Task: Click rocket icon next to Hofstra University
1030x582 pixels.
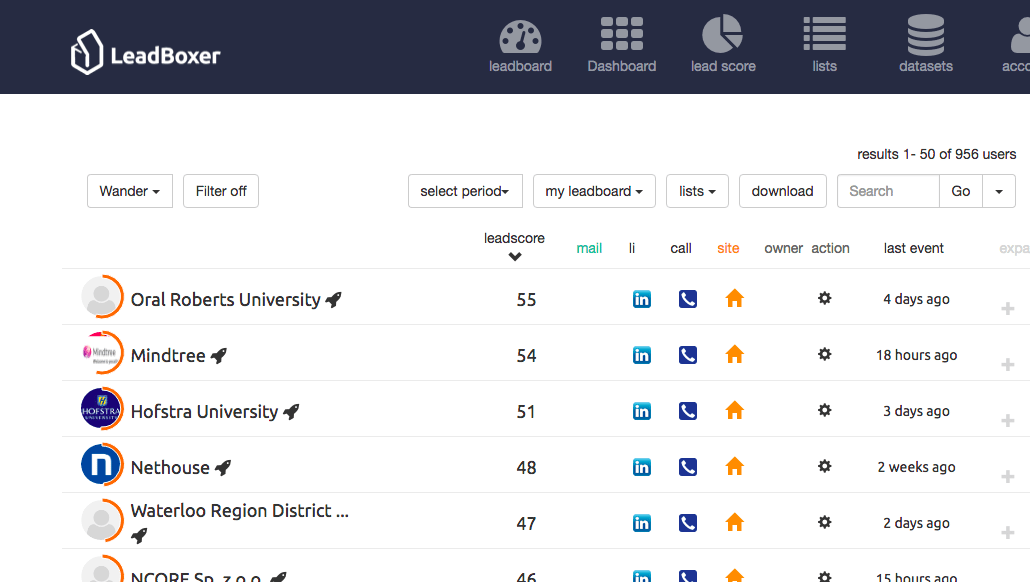Action: pos(291,411)
